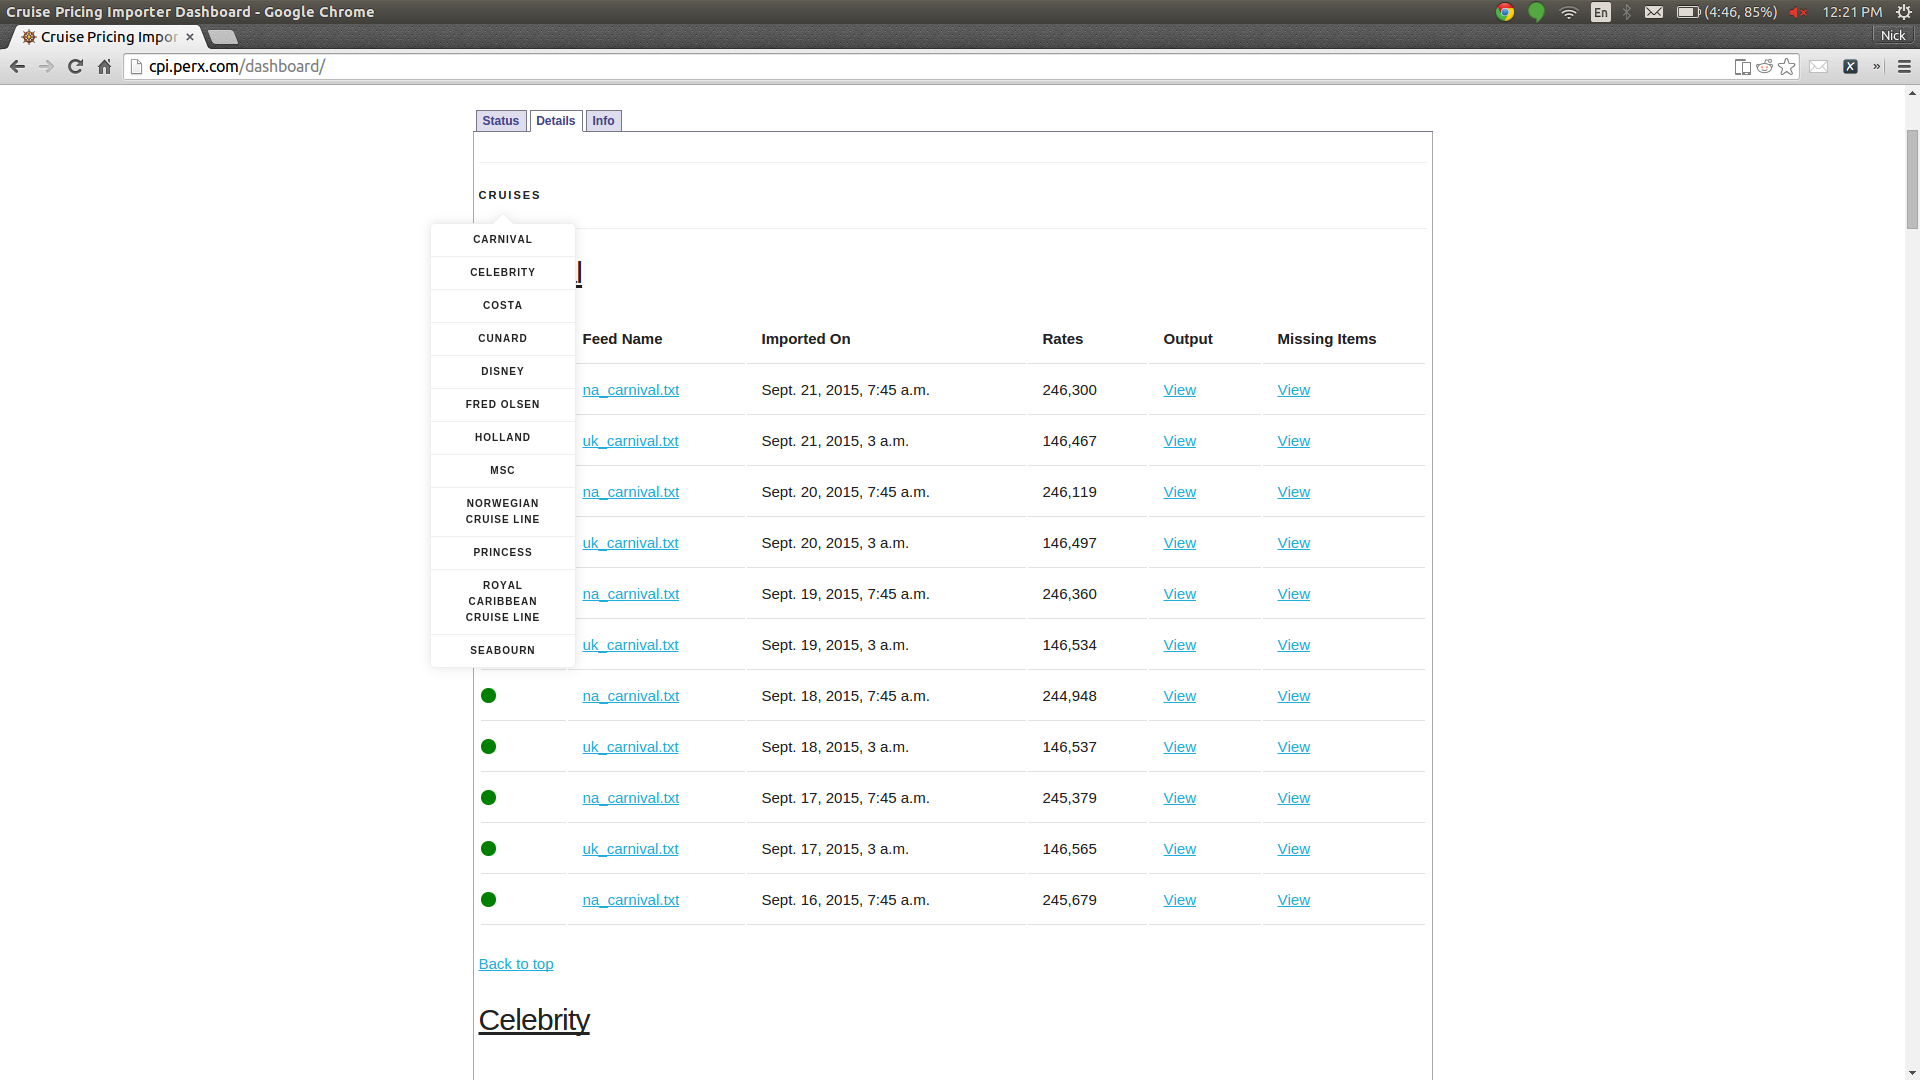The width and height of the screenshot is (1920, 1080).
Task: View missing items for the 245,679 row
Action: (x=1294, y=900)
